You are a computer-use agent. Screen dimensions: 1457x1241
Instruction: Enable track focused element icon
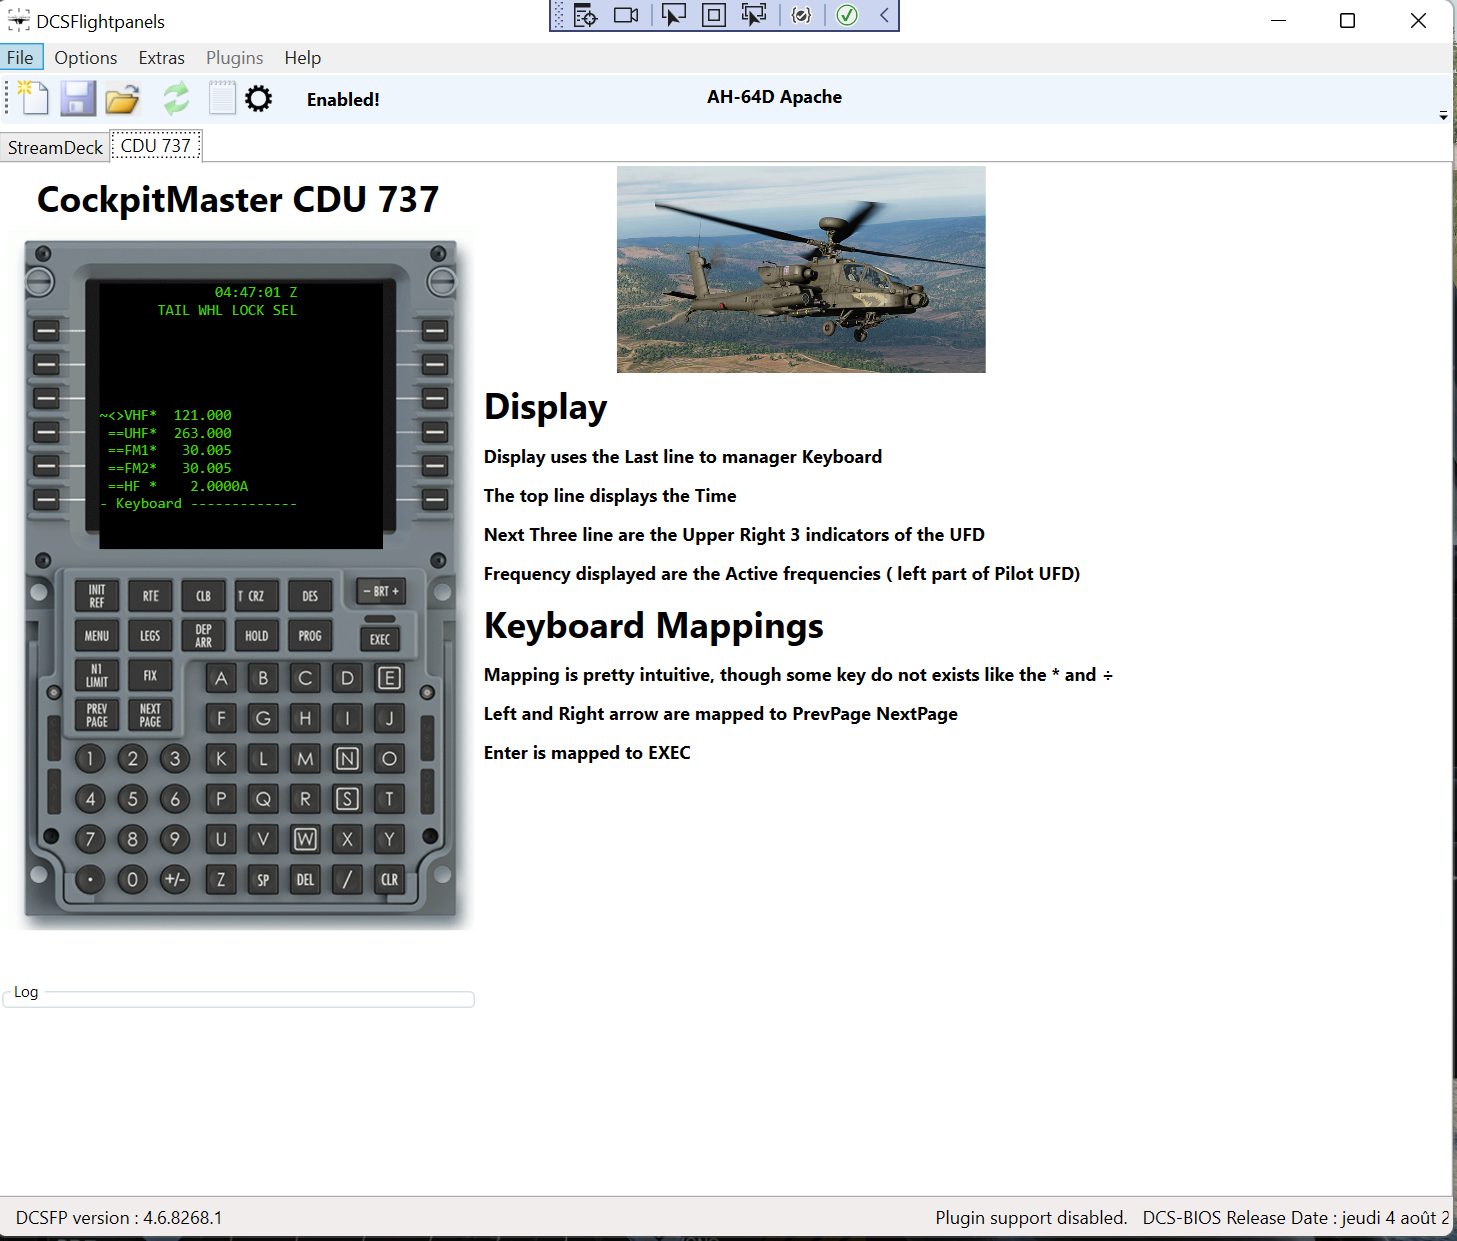point(754,15)
